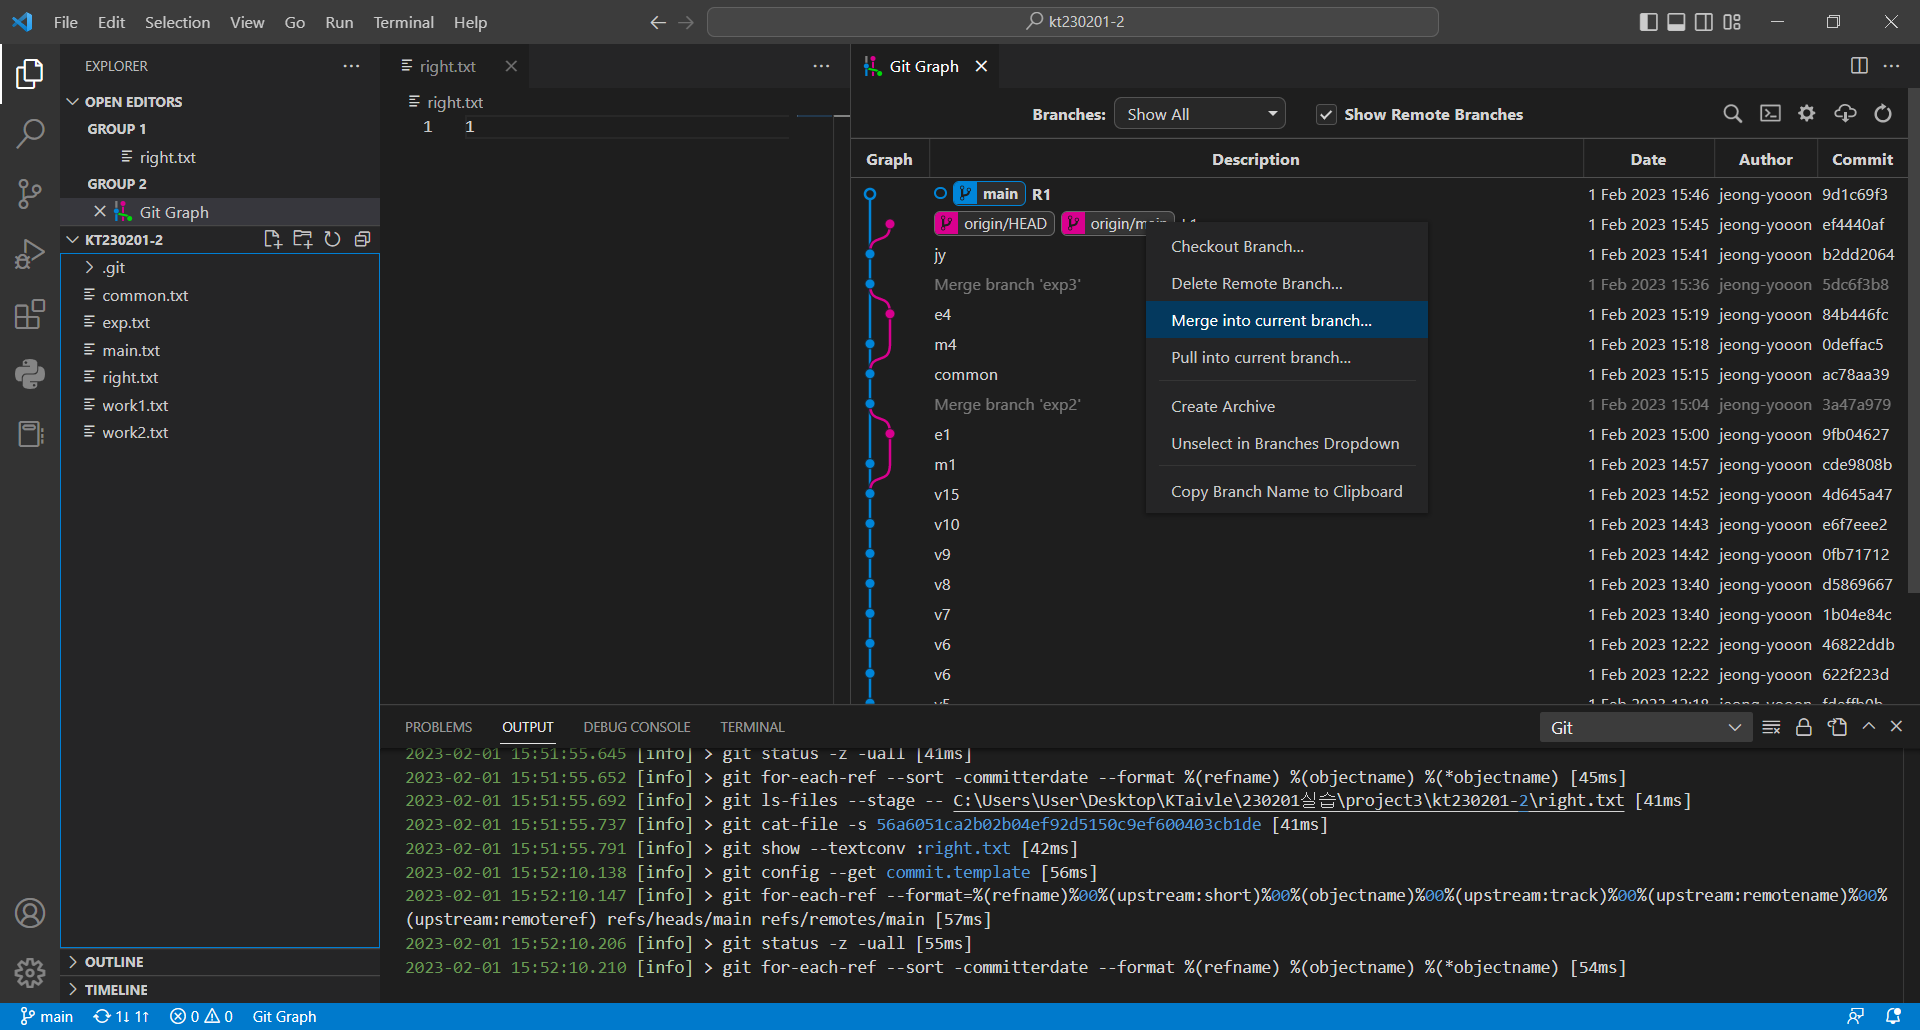
Task: Switch to the Debug Console tab
Action: point(637,727)
